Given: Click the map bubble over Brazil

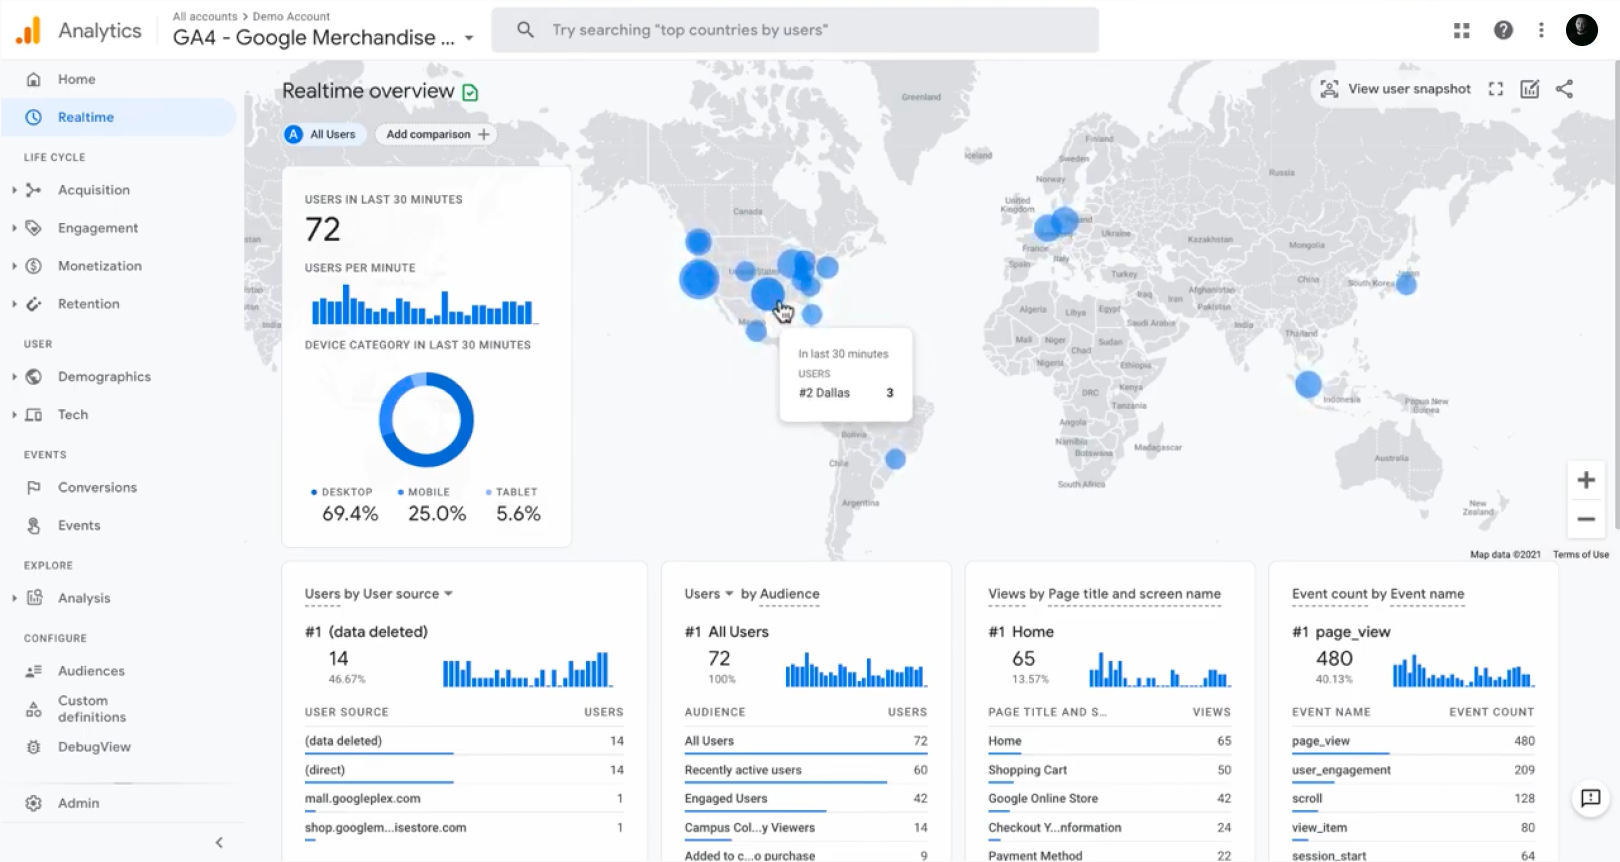Looking at the screenshot, I should tap(895, 459).
